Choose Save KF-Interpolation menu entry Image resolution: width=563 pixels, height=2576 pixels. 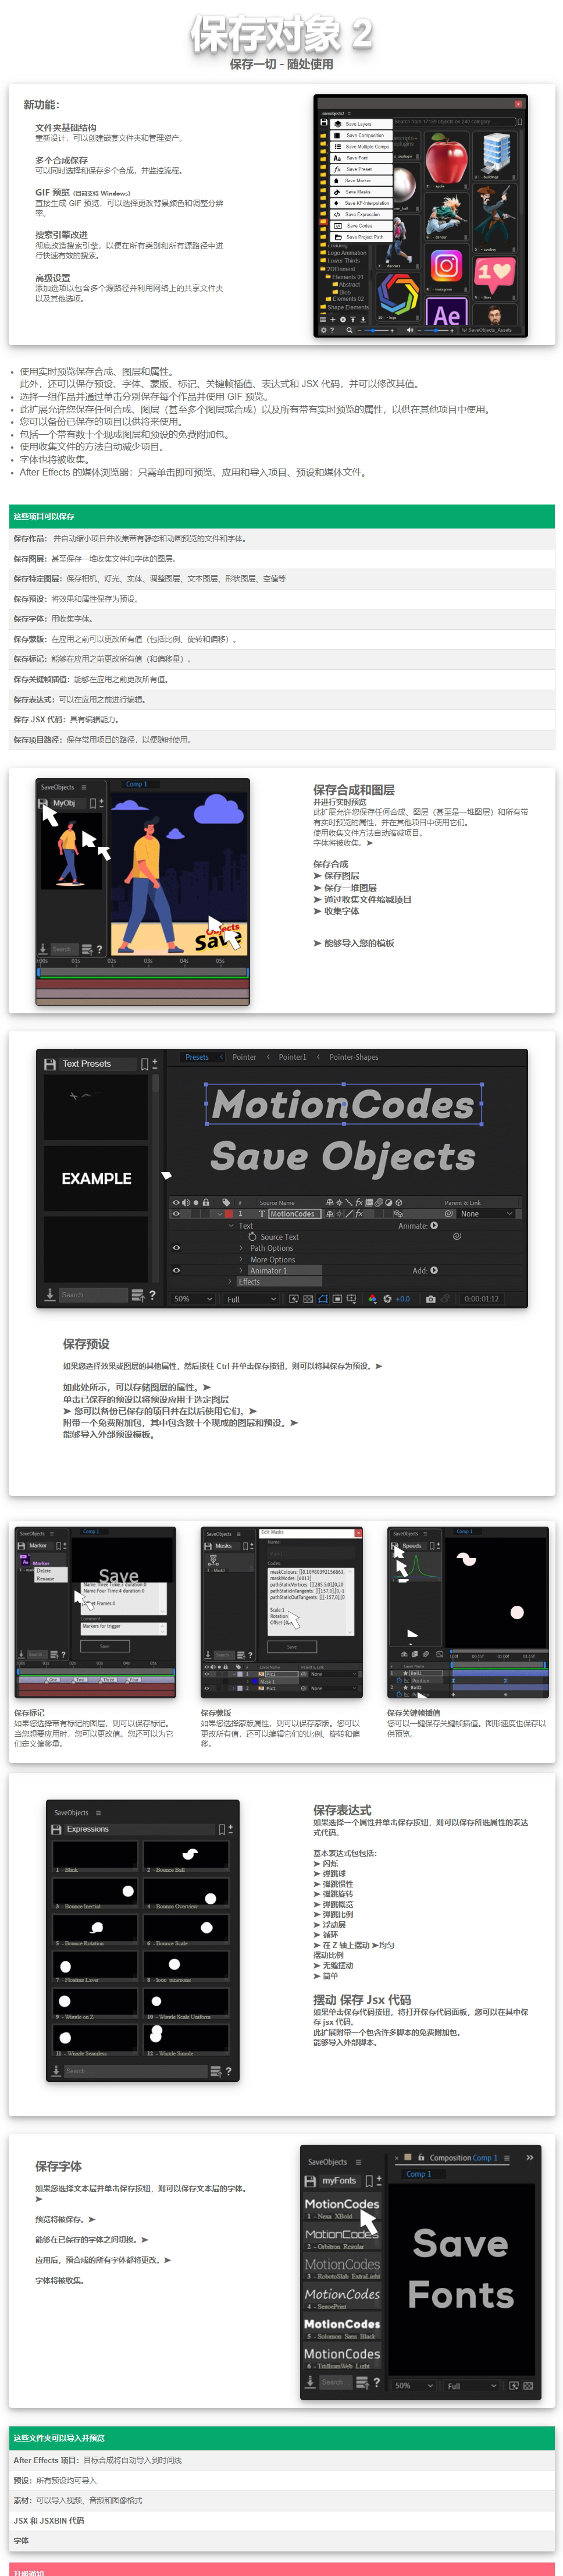(362, 203)
